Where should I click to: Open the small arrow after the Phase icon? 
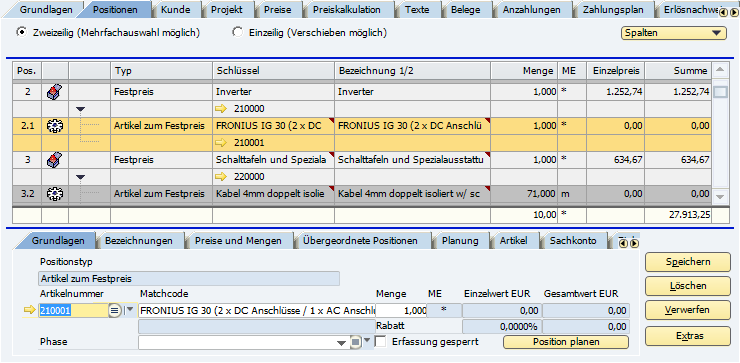click(x=367, y=341)
